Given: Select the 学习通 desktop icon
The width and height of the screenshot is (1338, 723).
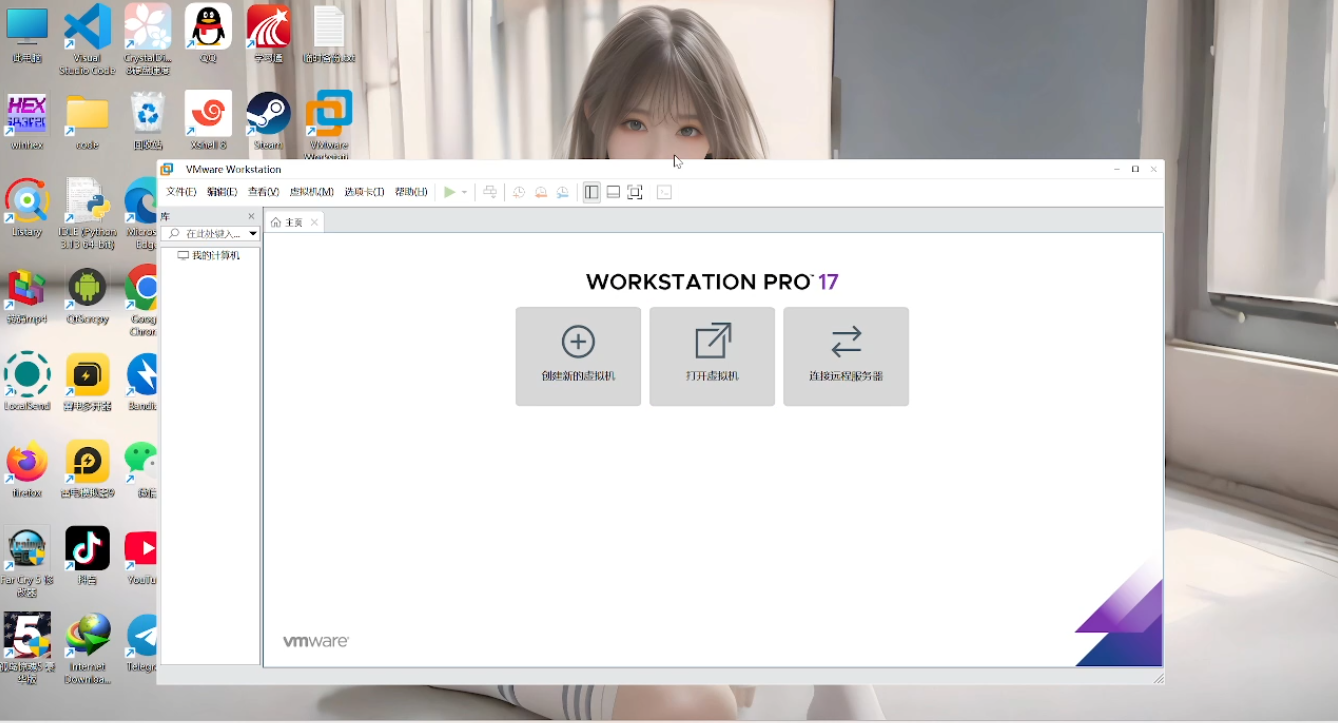Looking at the screenshot, I should coord(268,34).
